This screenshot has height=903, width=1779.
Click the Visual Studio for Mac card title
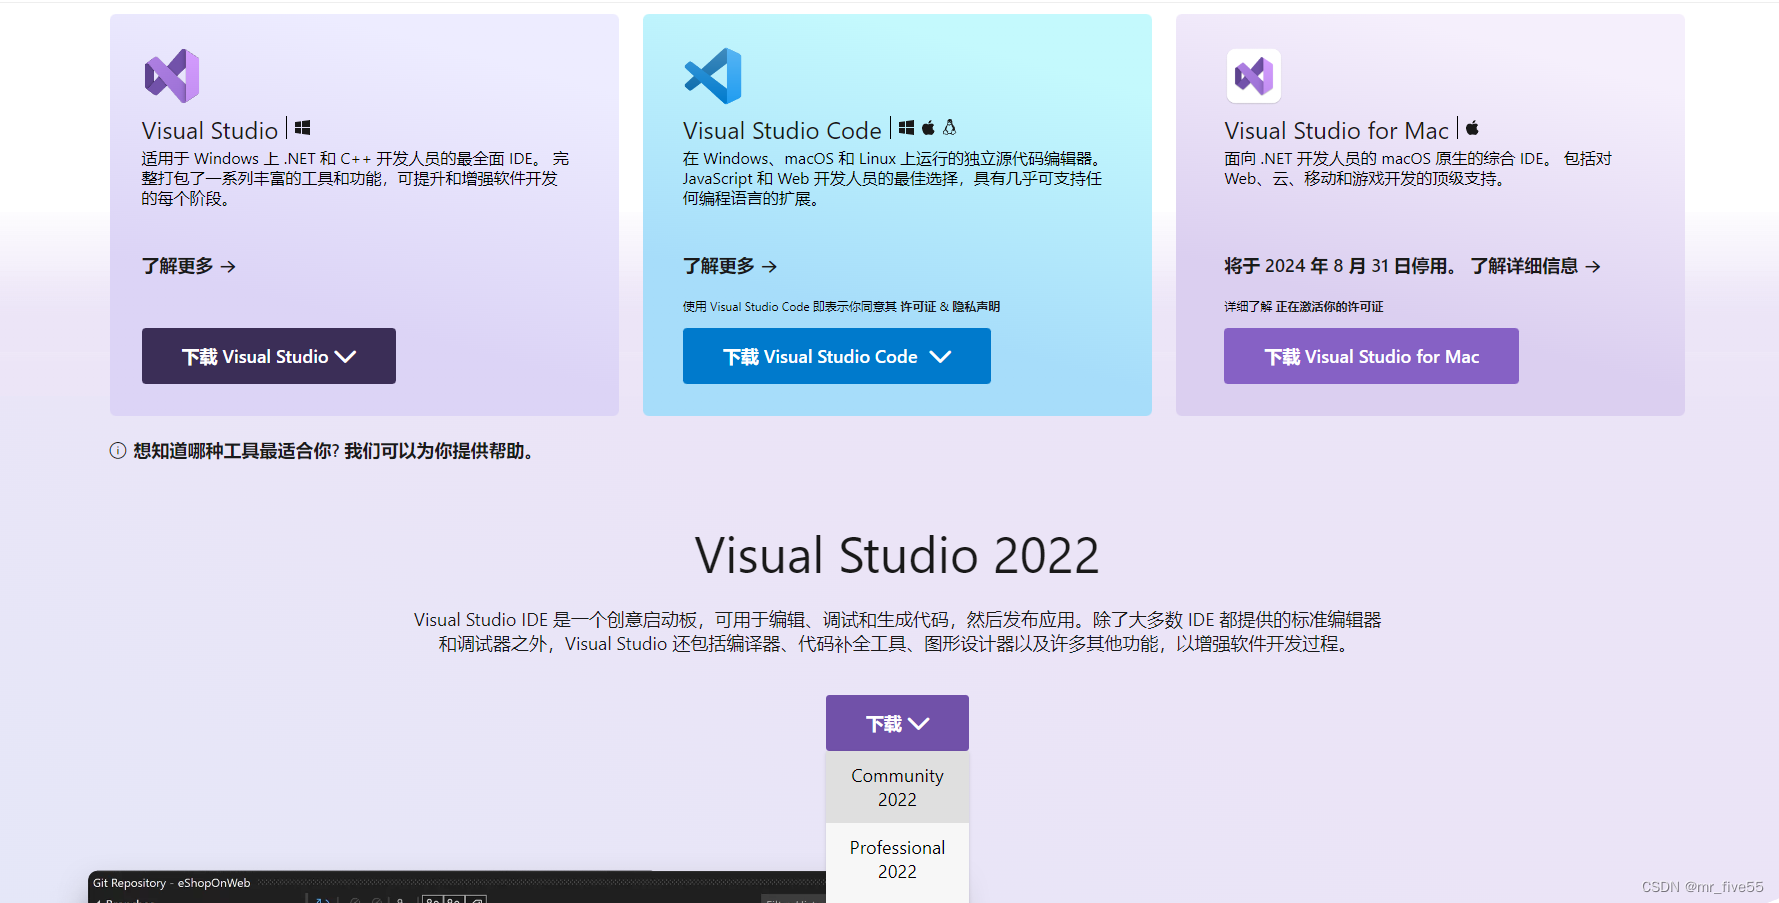(1336, 131)
